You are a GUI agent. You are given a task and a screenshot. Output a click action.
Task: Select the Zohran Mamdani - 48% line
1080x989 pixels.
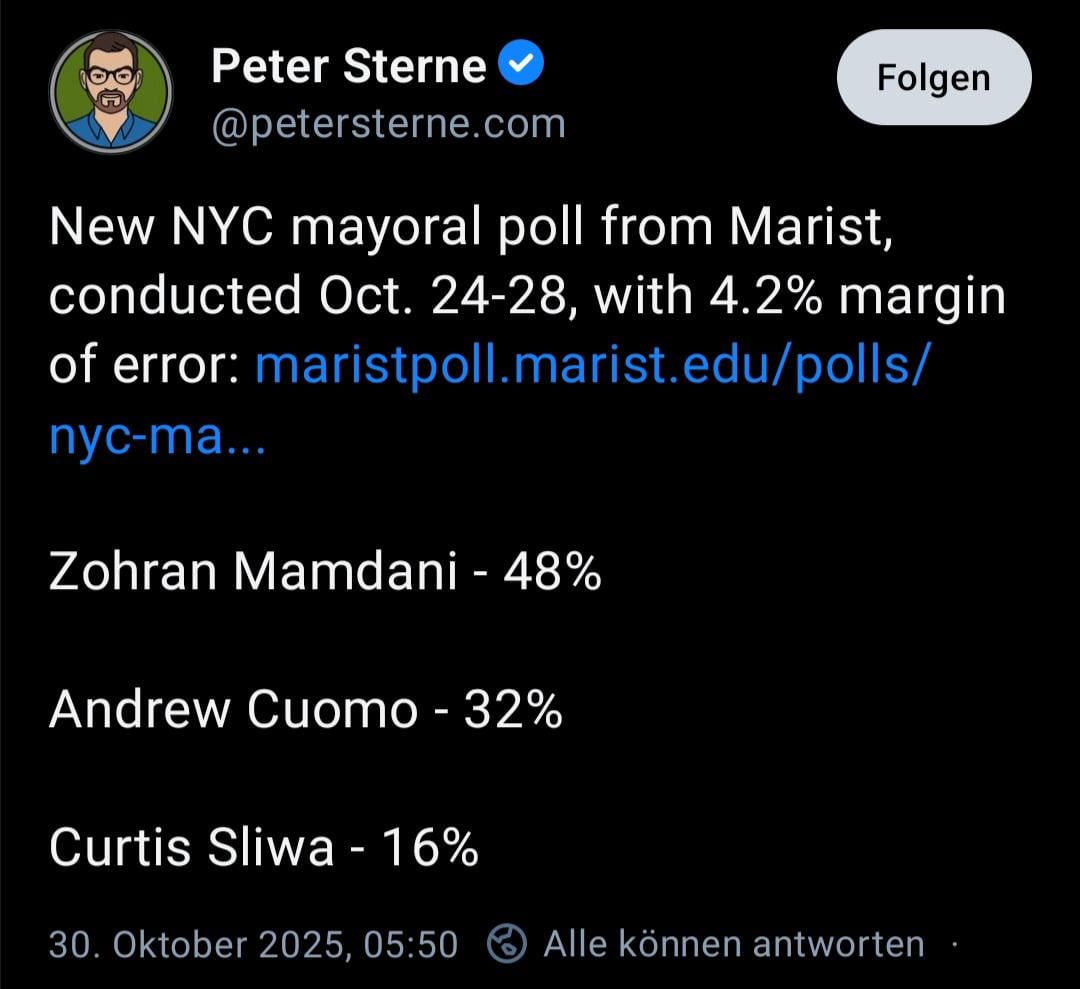(x=325, y=573)
